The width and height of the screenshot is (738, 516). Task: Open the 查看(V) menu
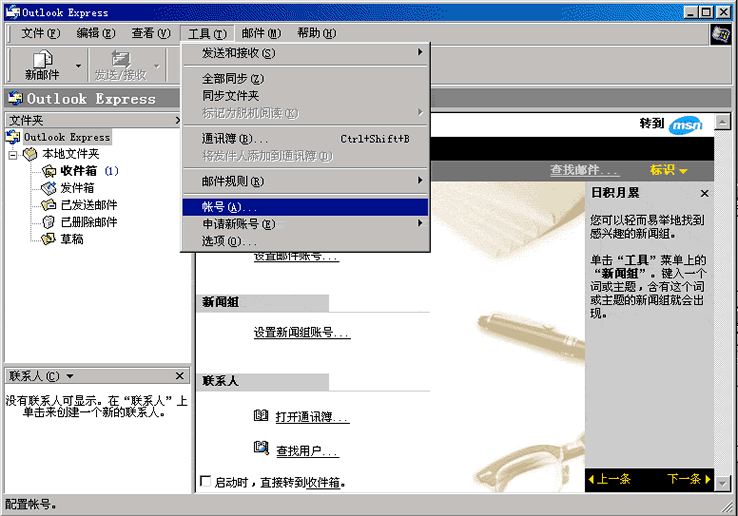tap(151, 33)
